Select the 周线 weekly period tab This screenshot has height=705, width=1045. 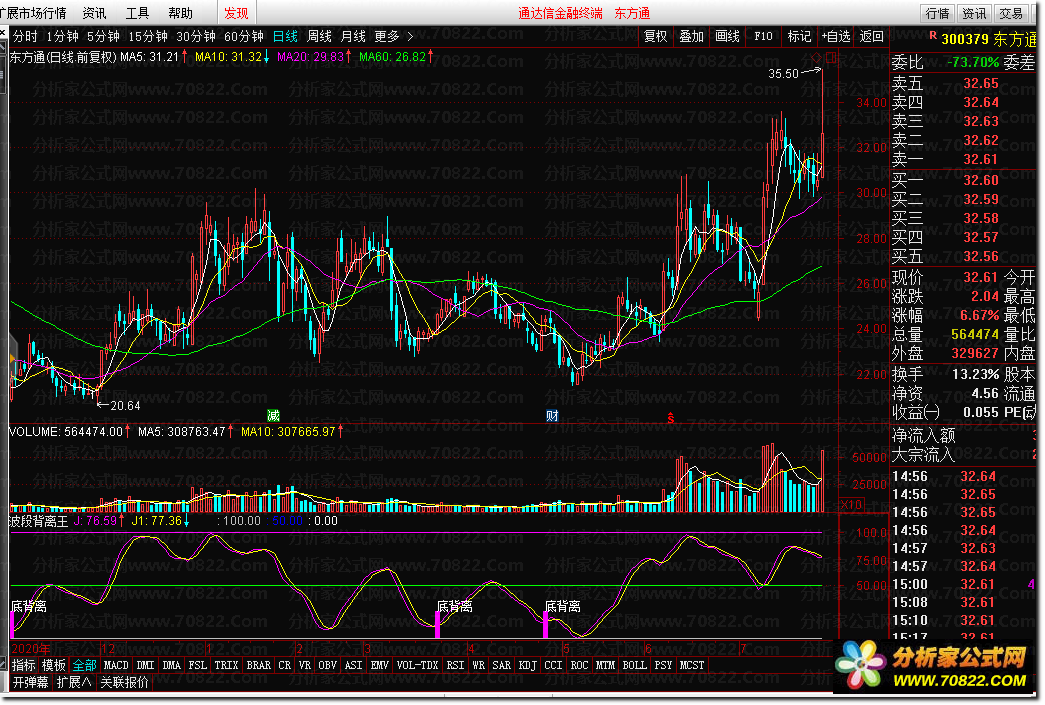click(x=319, y=37)
